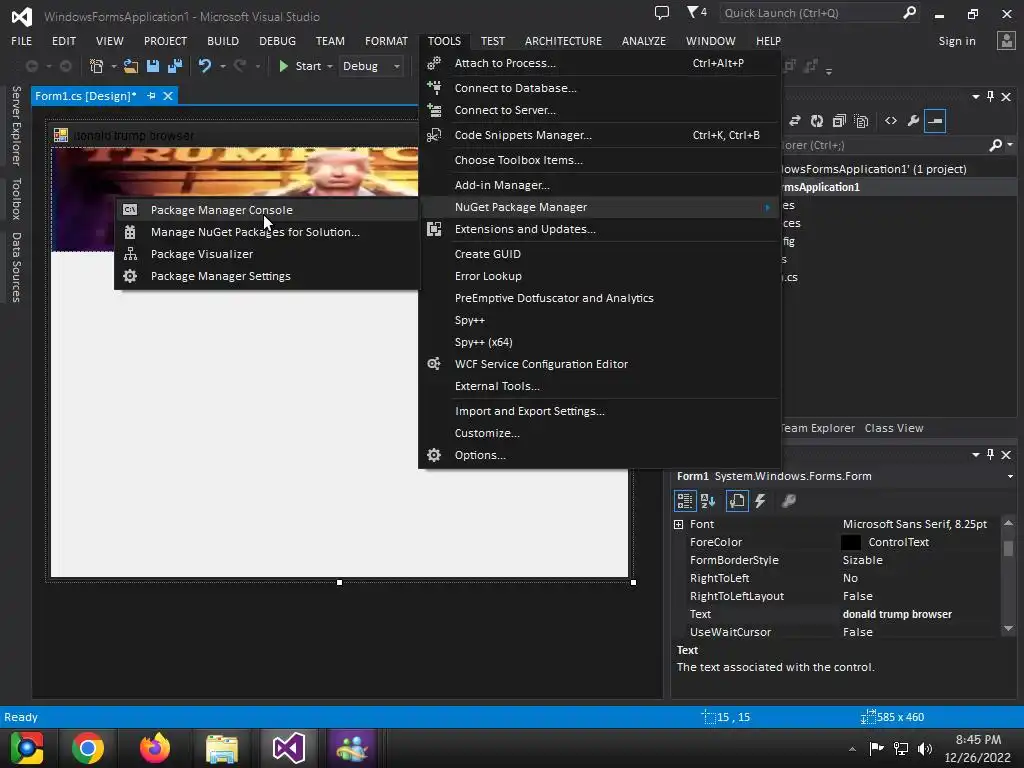Image resolution: width=1024 pixels, height=768 pixels.
Task: Click the Refresh icon in Solution Explorer
Action: (817, 121)
